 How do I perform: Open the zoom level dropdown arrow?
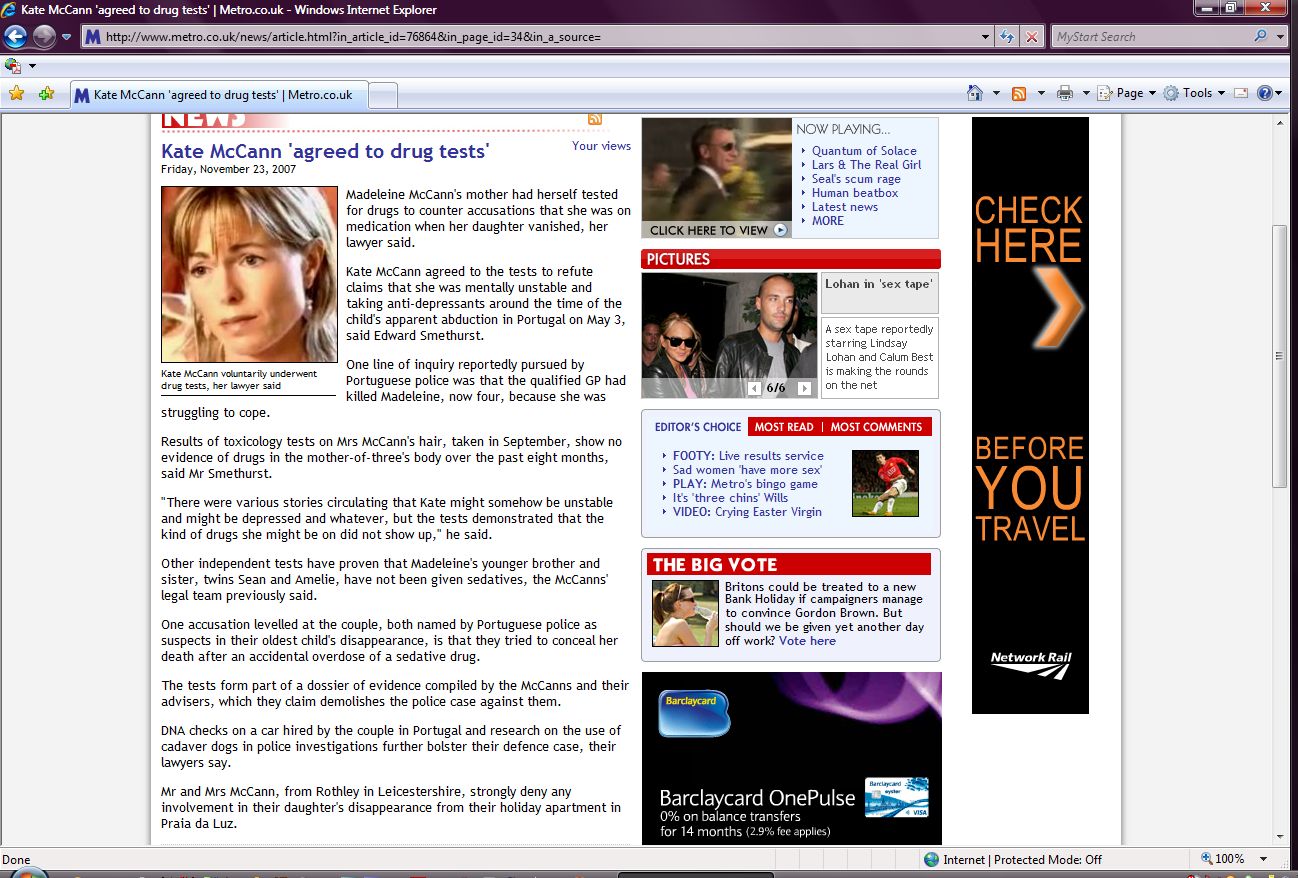click(x=1264, y=859)
